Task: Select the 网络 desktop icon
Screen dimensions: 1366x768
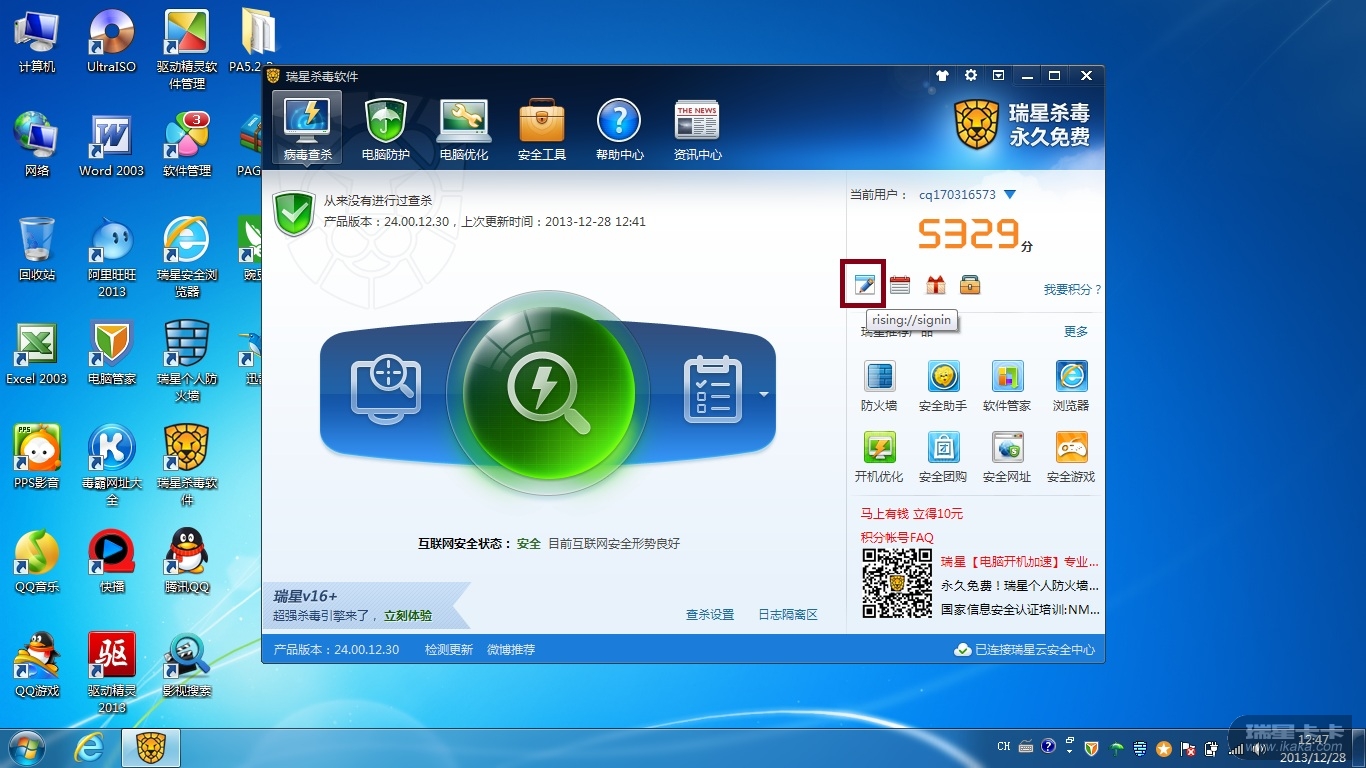Action: click(x=37, y=146)
